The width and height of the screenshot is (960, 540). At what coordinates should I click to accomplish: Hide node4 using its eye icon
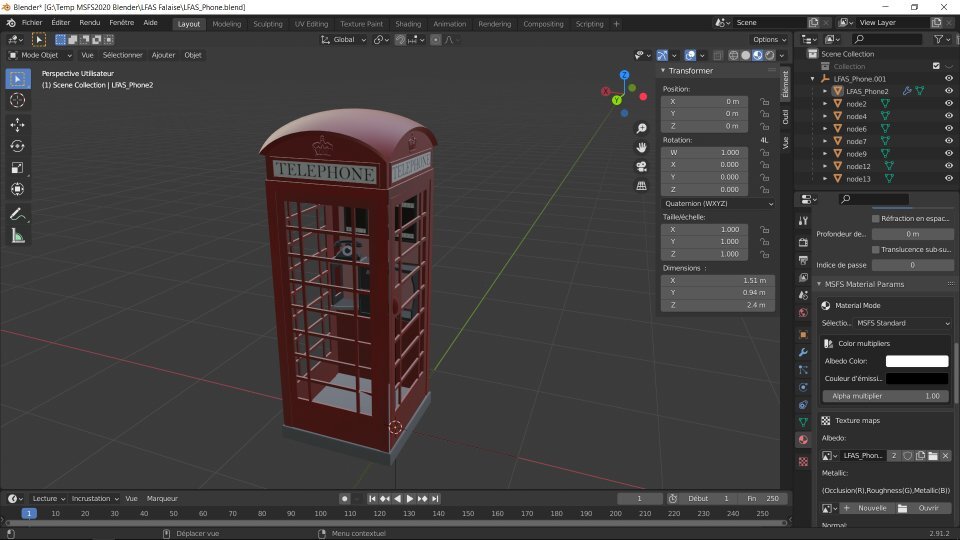[948, 116]
